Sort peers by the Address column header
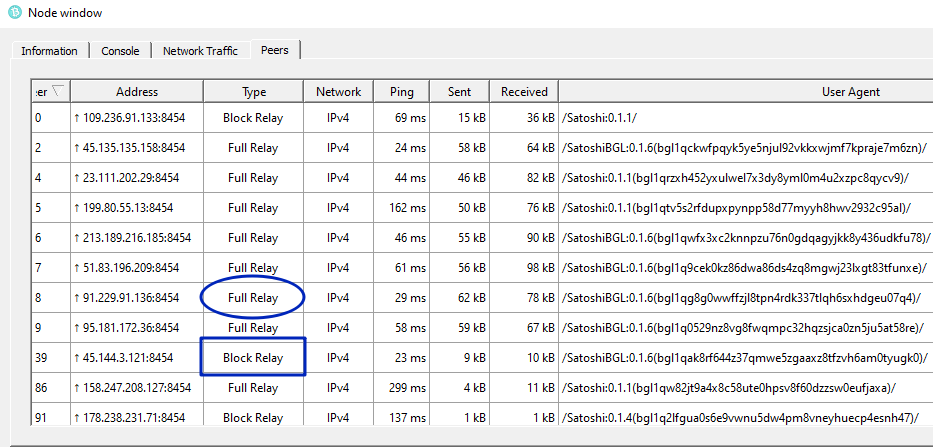 tap(137, 92)
